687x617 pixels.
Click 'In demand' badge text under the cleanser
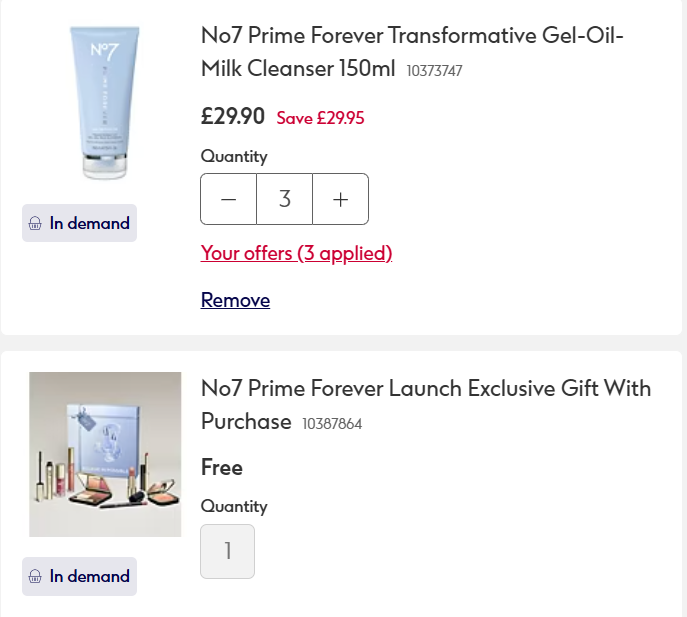(90, 224)
